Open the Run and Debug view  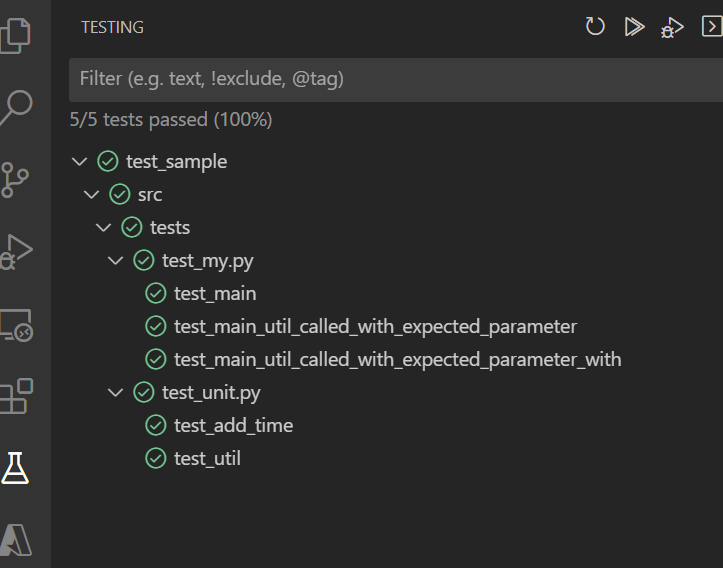point(16,252)
